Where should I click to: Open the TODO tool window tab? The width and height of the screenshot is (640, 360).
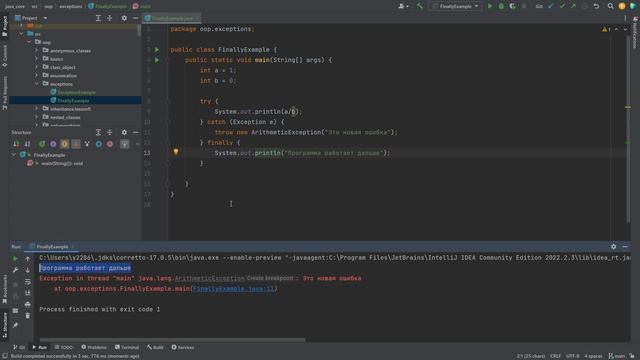pos(63,347)
